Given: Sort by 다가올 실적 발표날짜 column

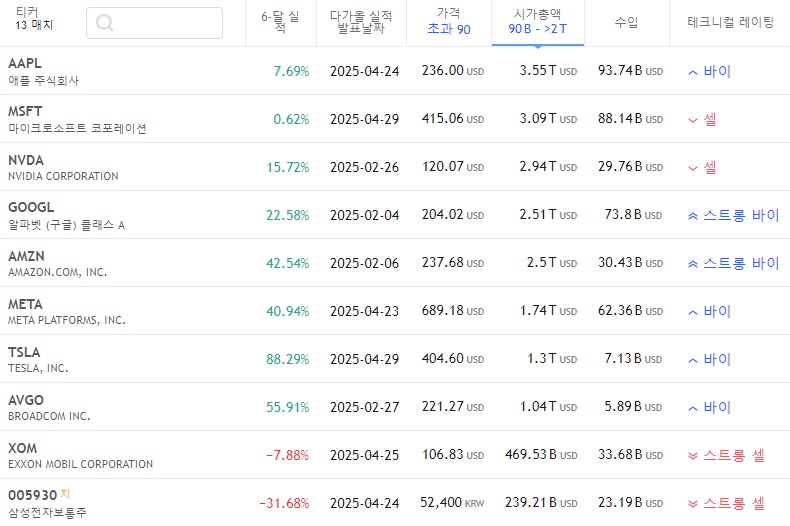Looking at the screenshot, I should click(361, 22).
